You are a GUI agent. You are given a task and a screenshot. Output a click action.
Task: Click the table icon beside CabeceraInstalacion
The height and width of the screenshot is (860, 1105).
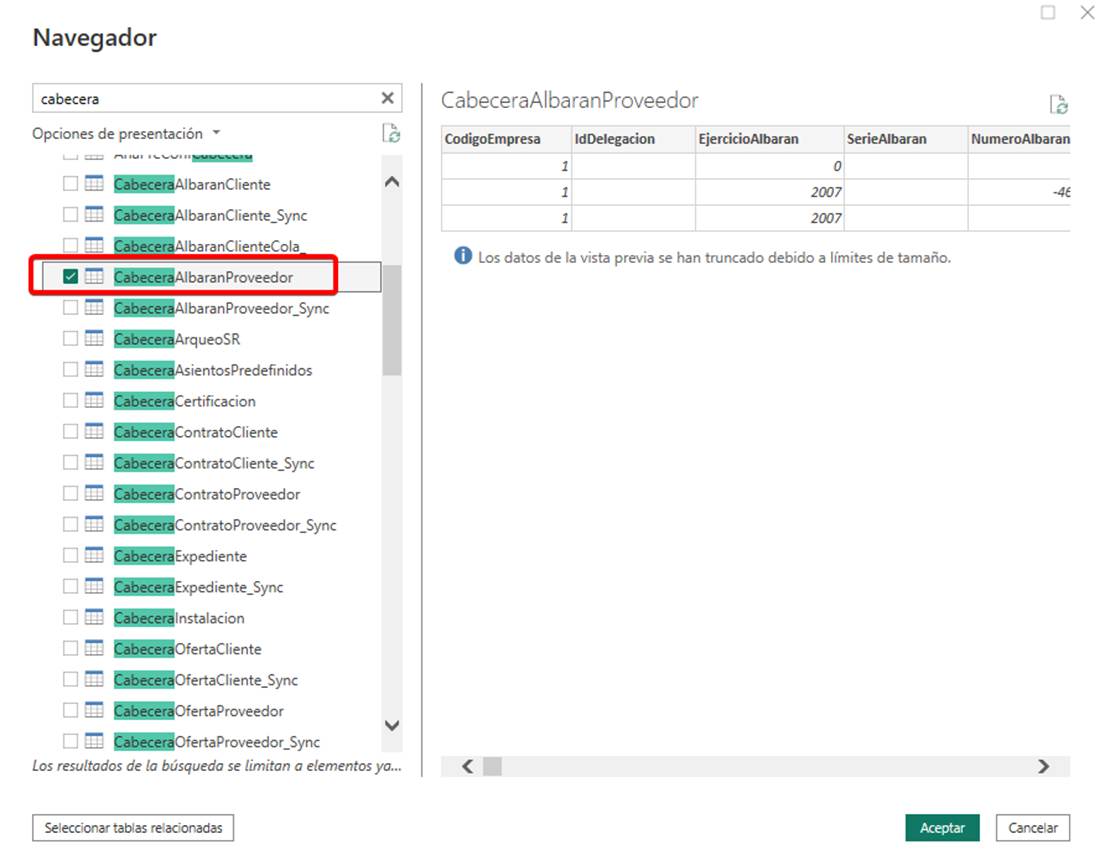pos(94,618)
